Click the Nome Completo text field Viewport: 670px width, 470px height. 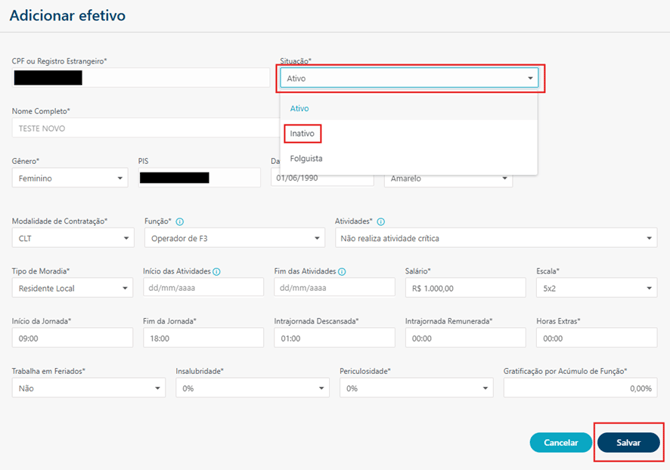click(x=140, y=128)
